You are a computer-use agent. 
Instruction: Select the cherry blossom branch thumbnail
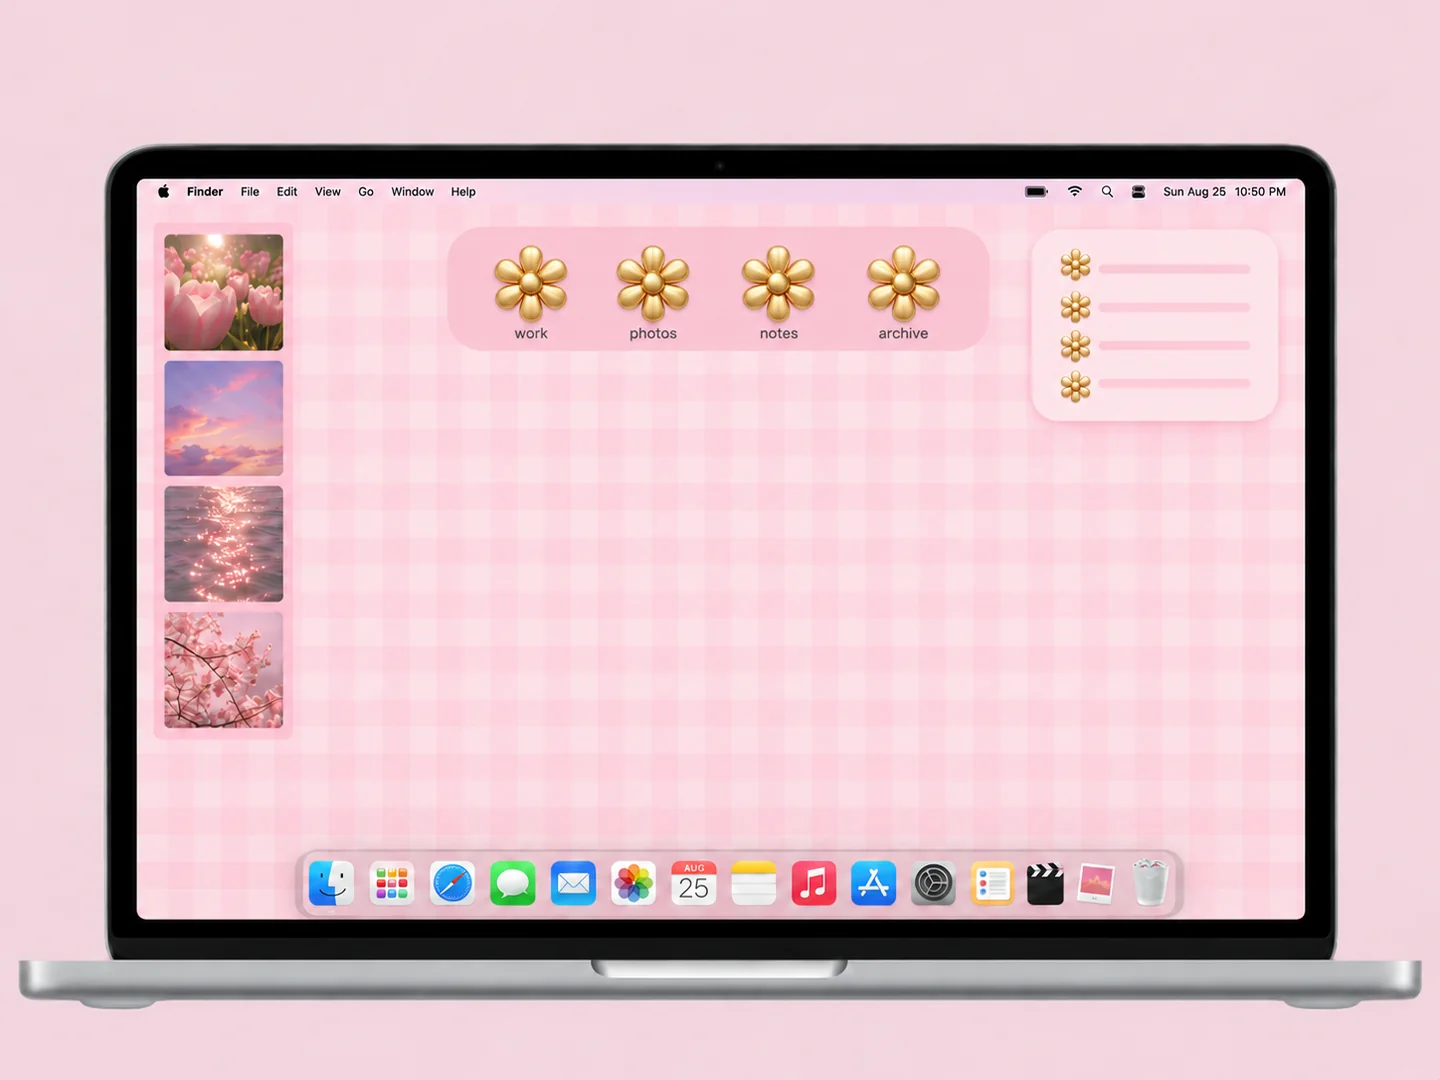click(x=224, y=670)
